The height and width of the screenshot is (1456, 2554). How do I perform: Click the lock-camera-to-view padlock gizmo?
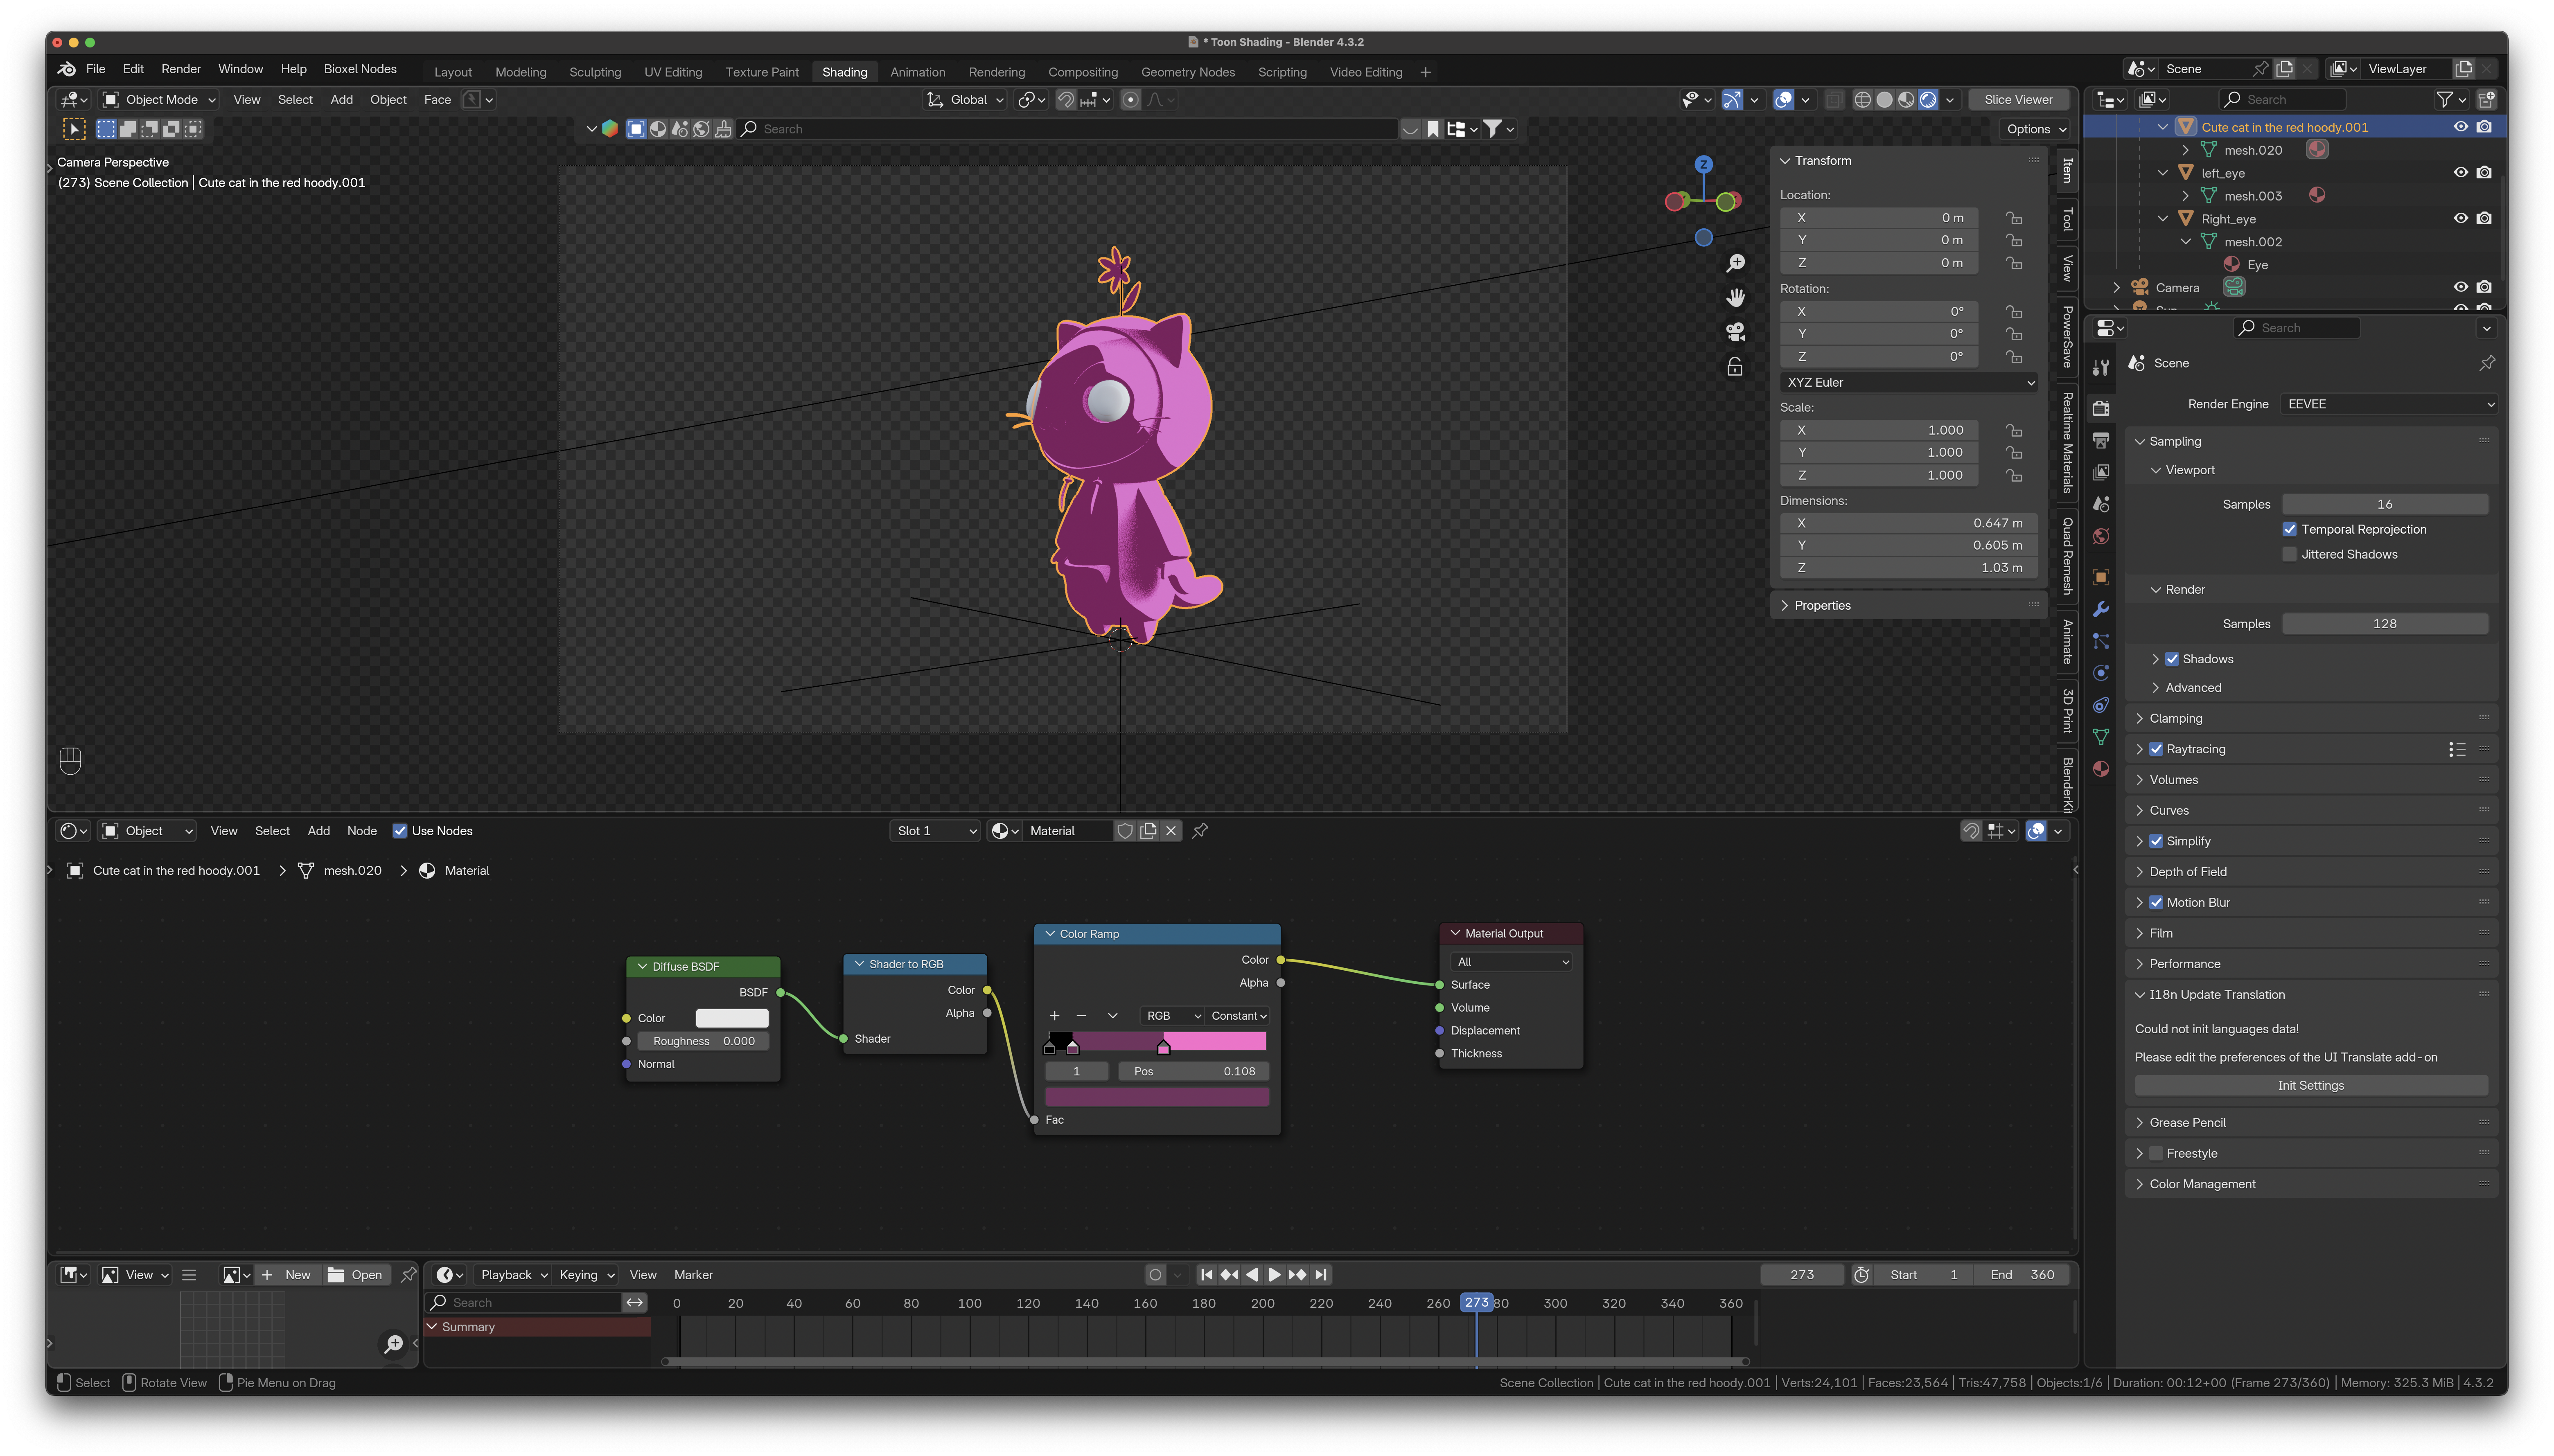click(x=1735, y=367)
